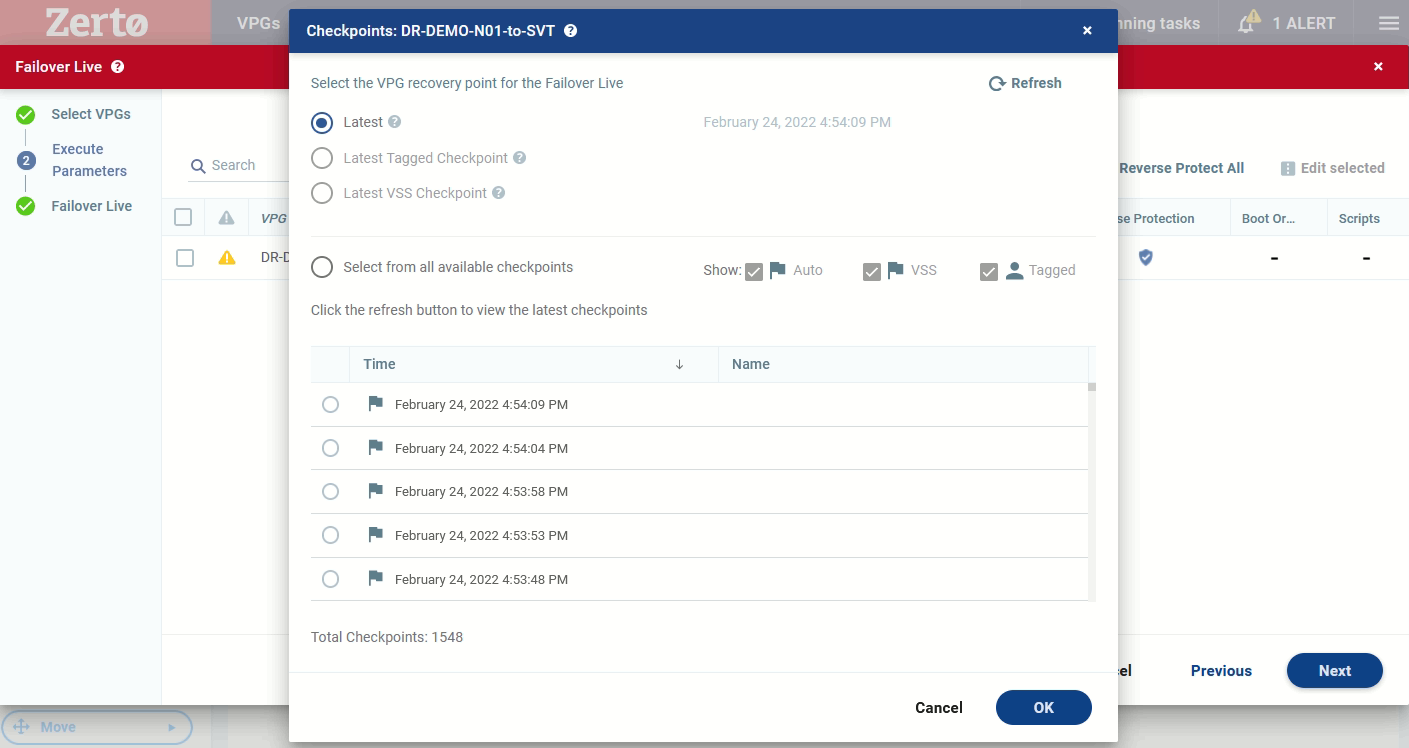Click the step 2 number circle
The height and width of the screenshot is (748, 1409).
(x=26, y=160)
